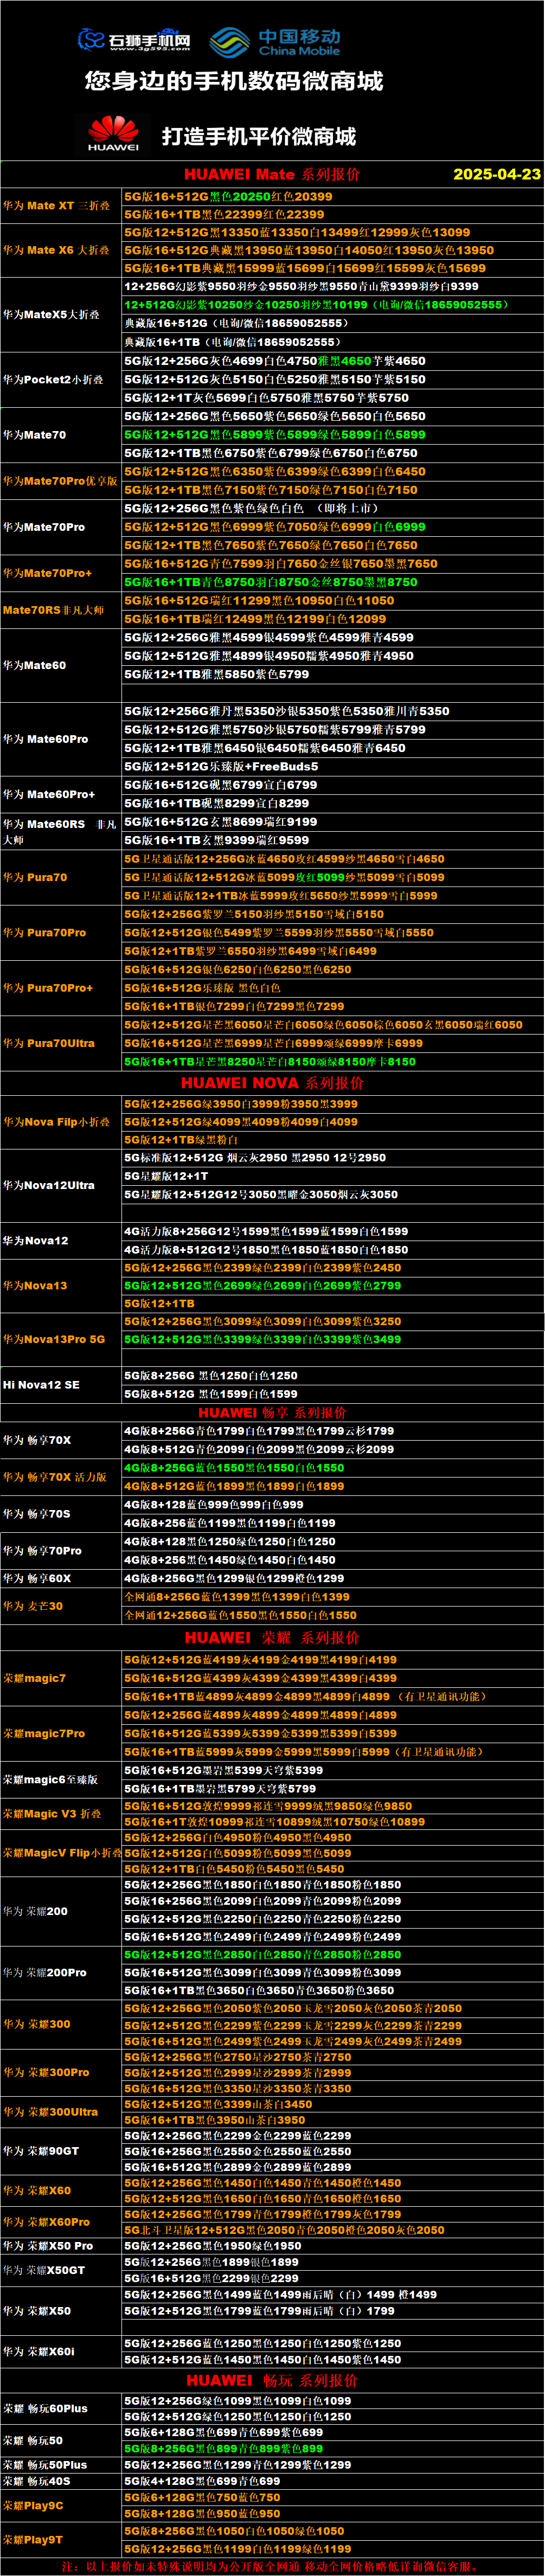Click the 华为 荣耀X60i model label
This screenshot has height=2576, width=545.
coord(39,2352)
